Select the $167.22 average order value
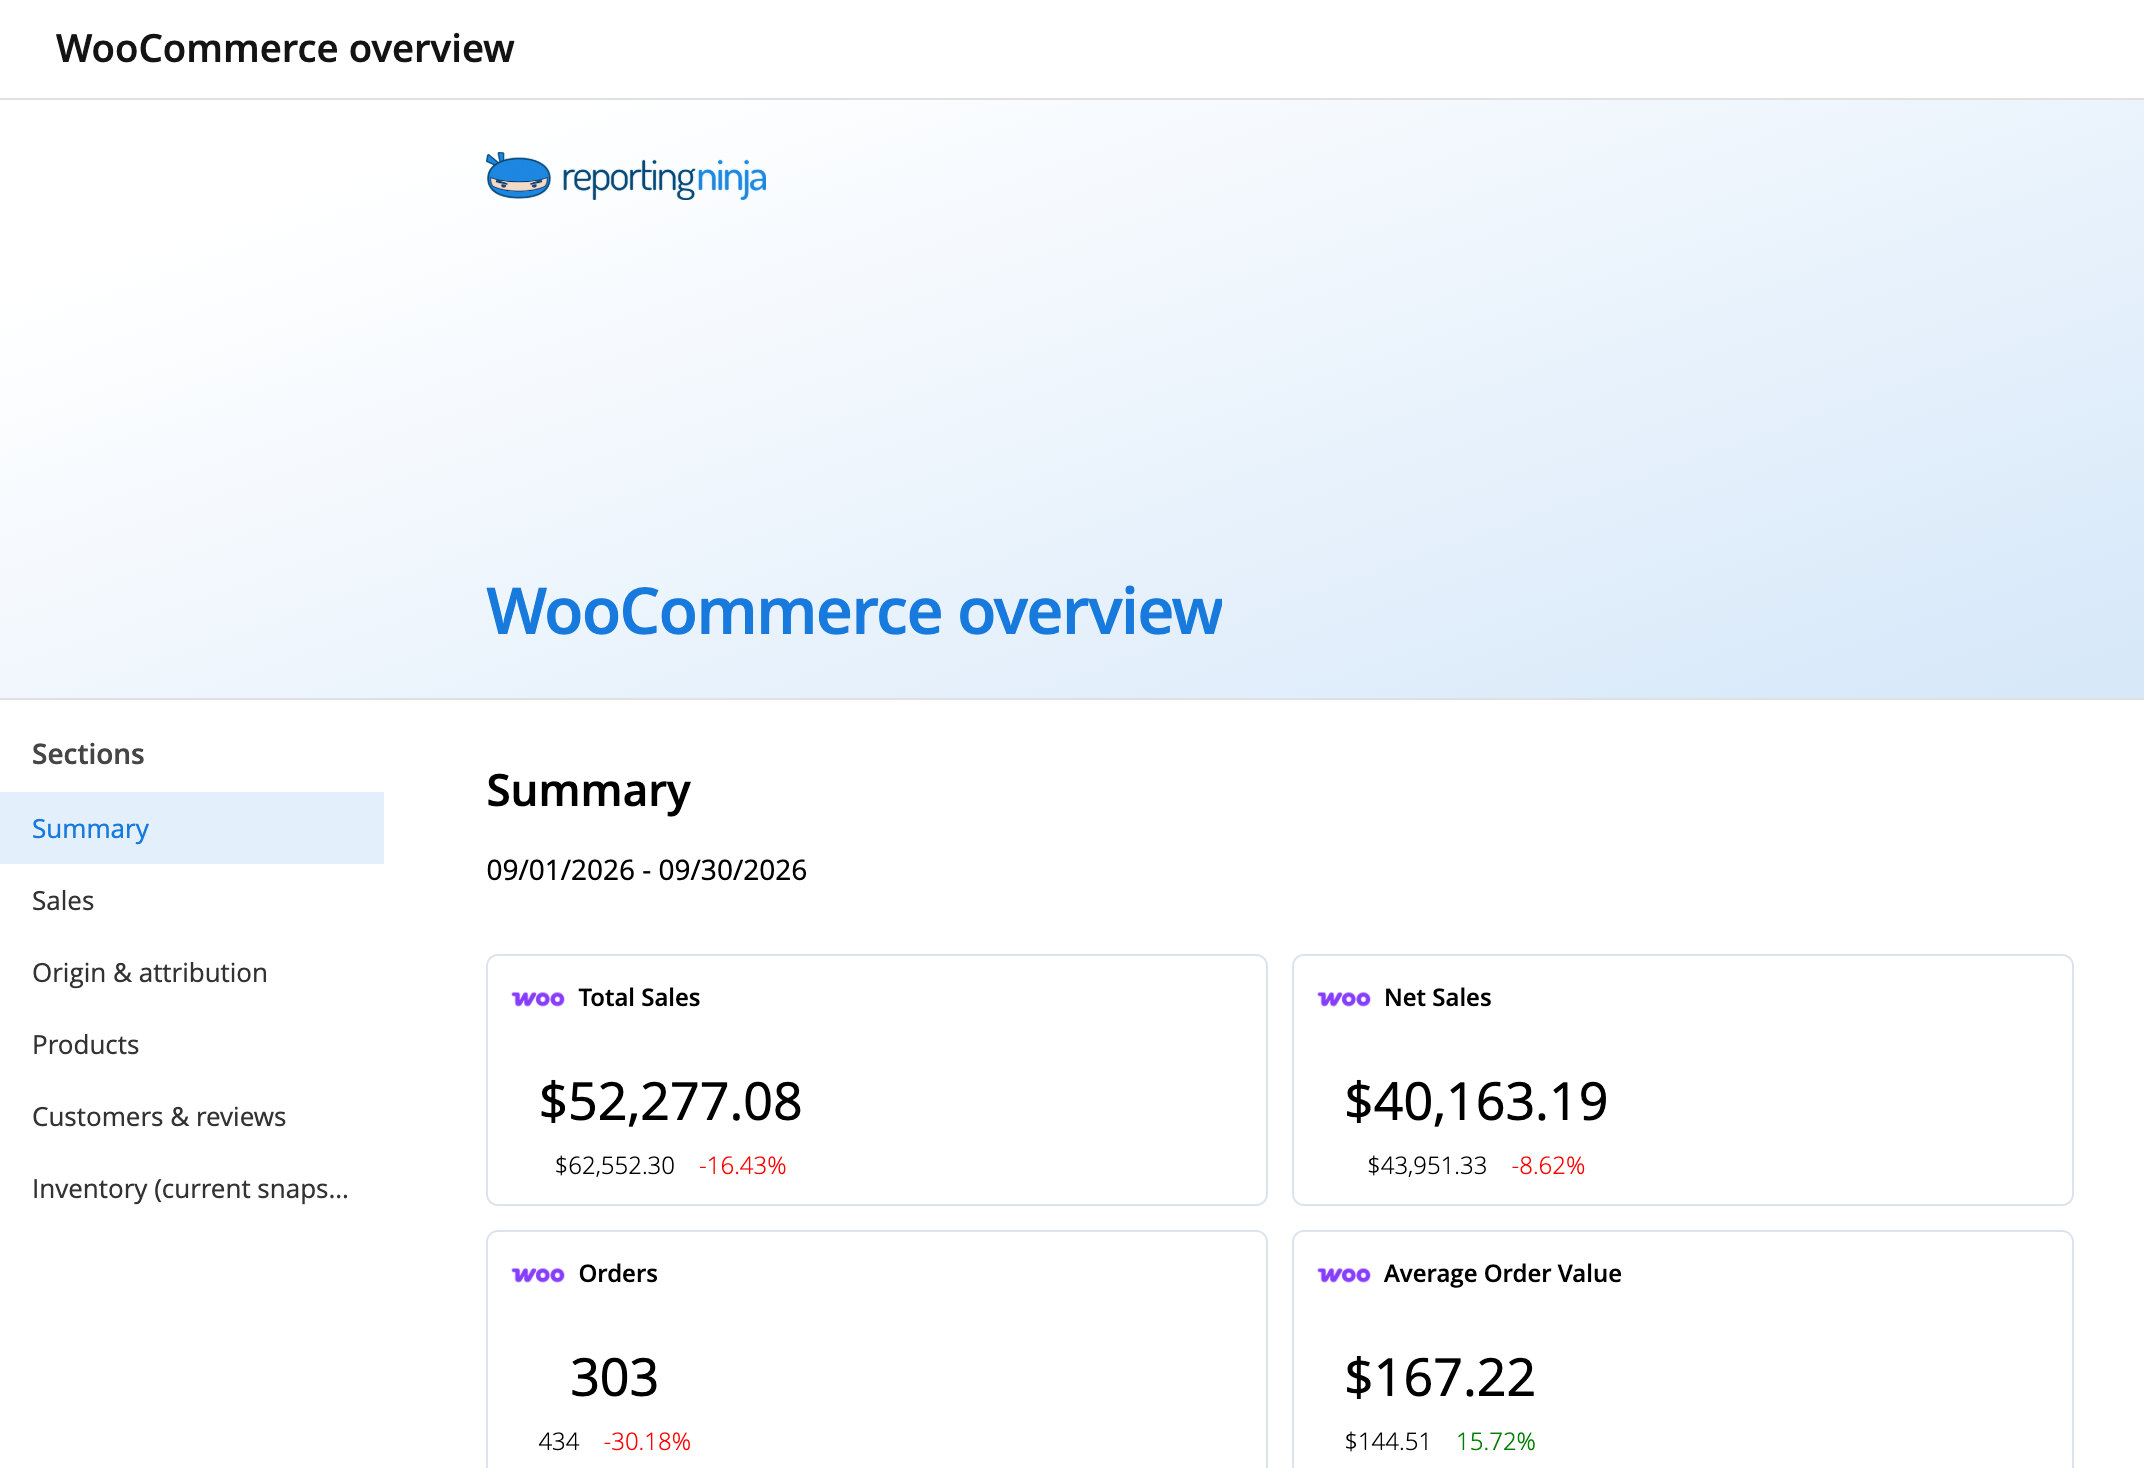The height and width of the screenshot is (1468, 2144). point(1439,1377)
